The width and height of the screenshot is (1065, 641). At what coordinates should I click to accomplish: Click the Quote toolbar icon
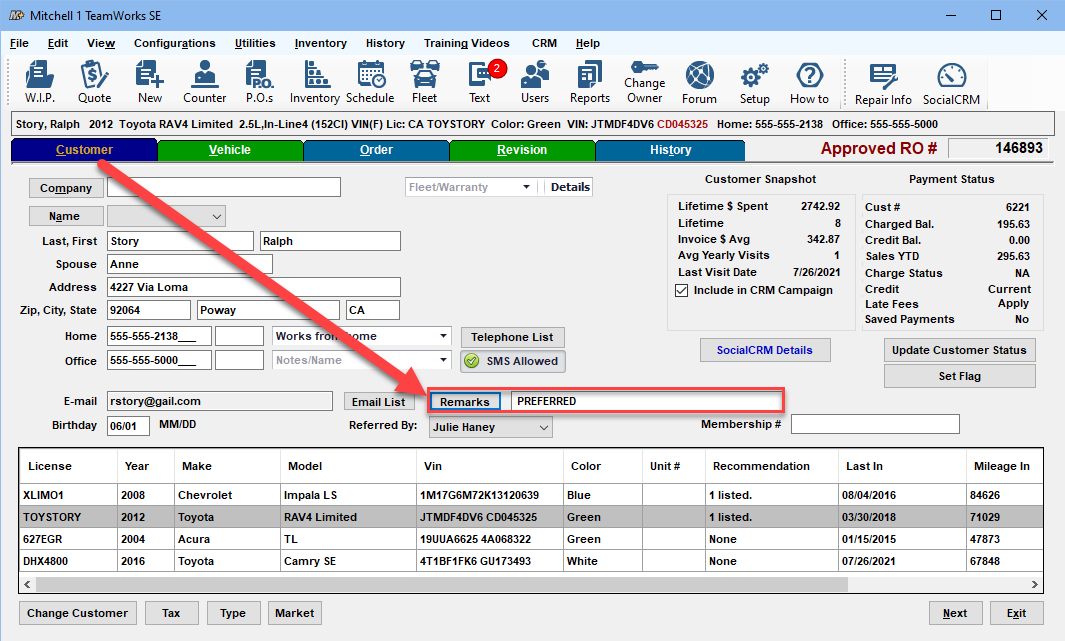(94, 82)
